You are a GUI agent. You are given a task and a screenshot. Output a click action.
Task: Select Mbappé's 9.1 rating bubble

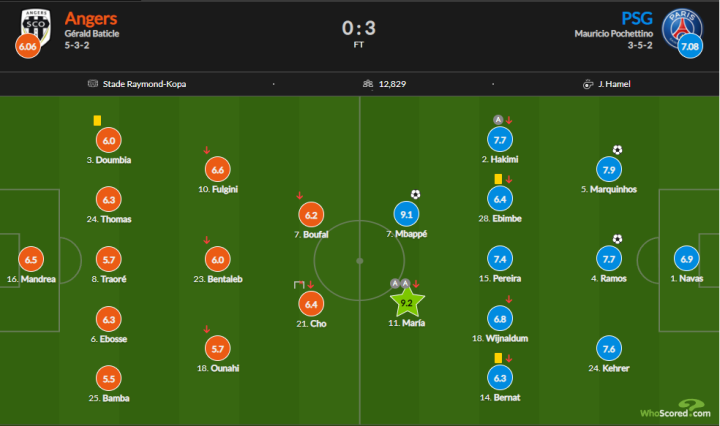pyautogui.click(x=406, y=214)
